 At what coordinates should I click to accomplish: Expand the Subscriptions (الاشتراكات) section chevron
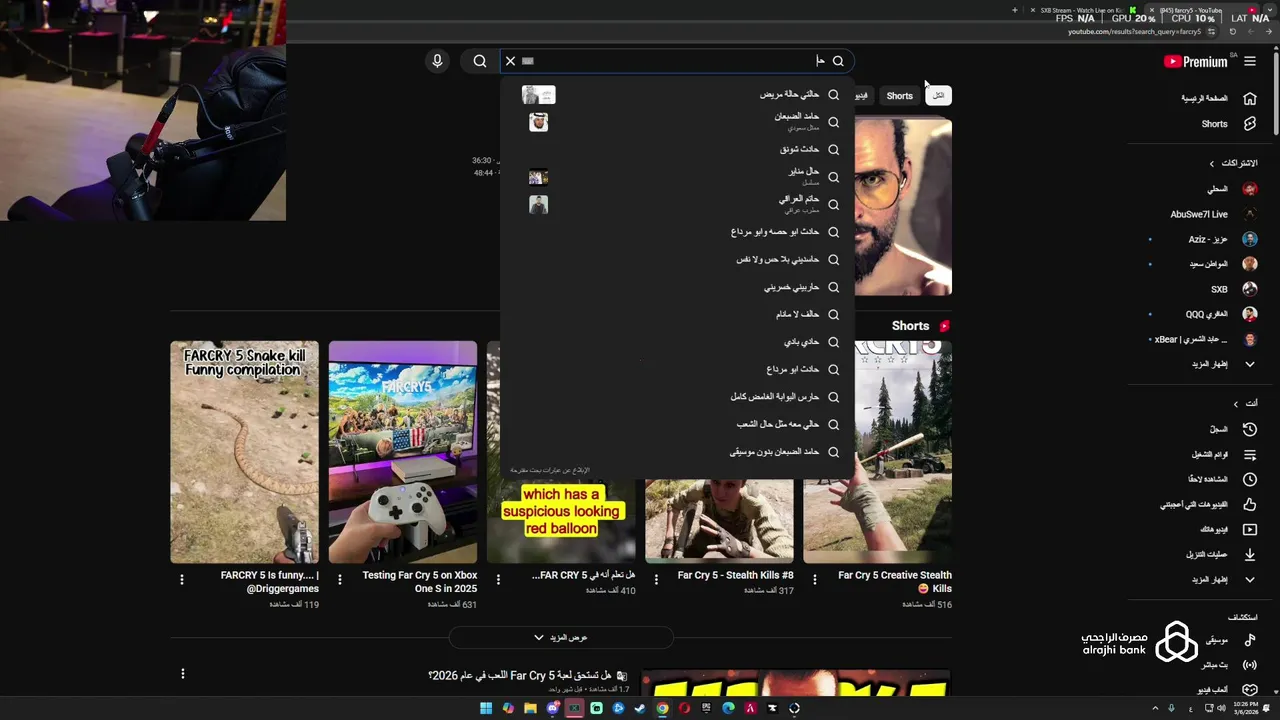tap(1212, 163)
